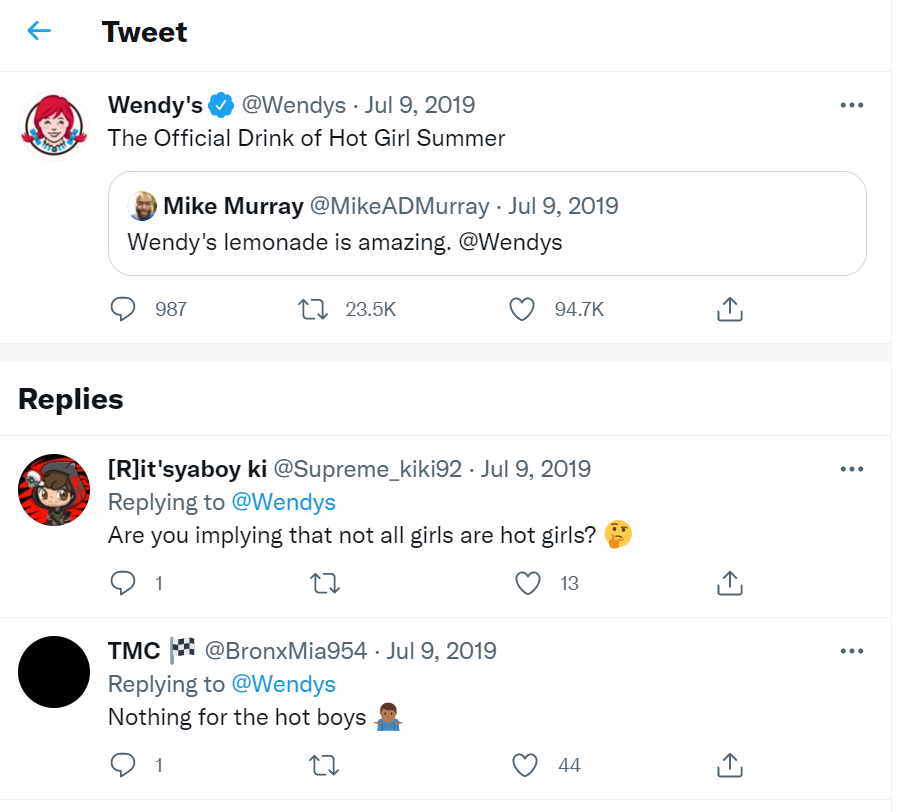Retweet TMC's reply
Image resolution: width=913 pixels, height=812 pixels.
(326, 766)
